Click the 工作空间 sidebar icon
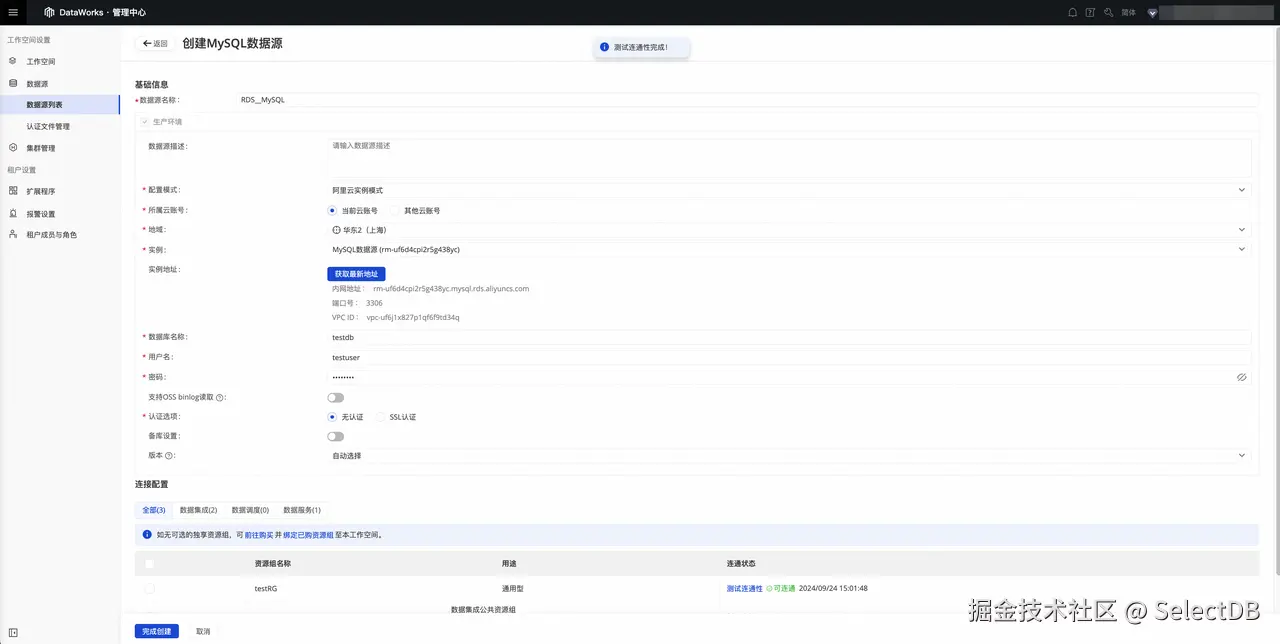1280x644 pixels. pyautogui.click(x=13, y=61)
